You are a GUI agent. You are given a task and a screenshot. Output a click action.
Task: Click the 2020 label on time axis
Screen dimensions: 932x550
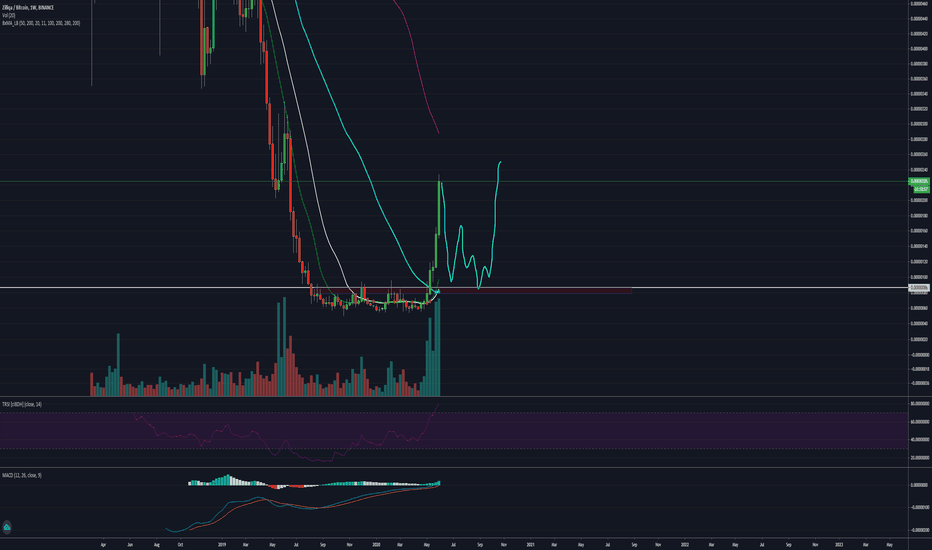coord(376,545)
